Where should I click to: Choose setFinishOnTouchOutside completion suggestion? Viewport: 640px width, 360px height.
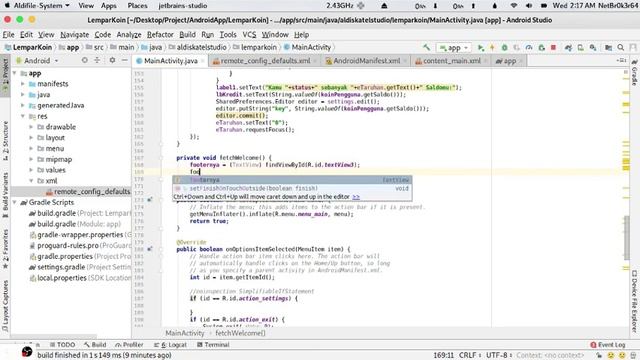pyautogui.click(x=292, y=189)
